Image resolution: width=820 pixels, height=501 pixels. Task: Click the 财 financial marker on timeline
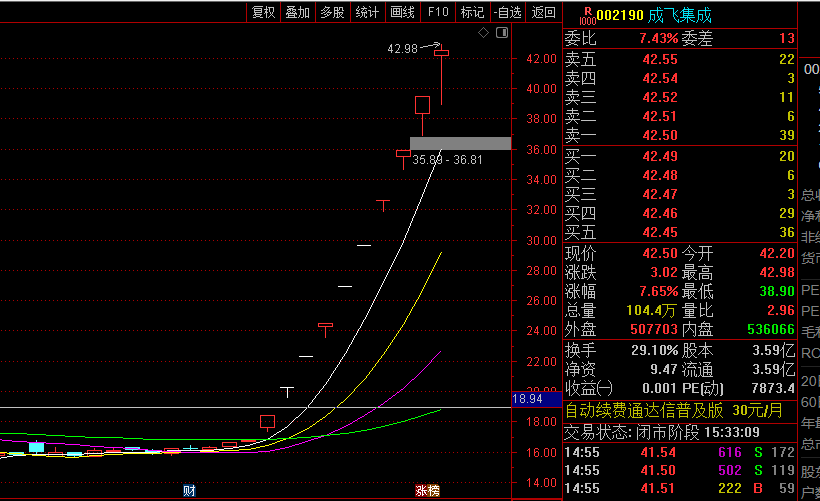(x=189, y=491)
